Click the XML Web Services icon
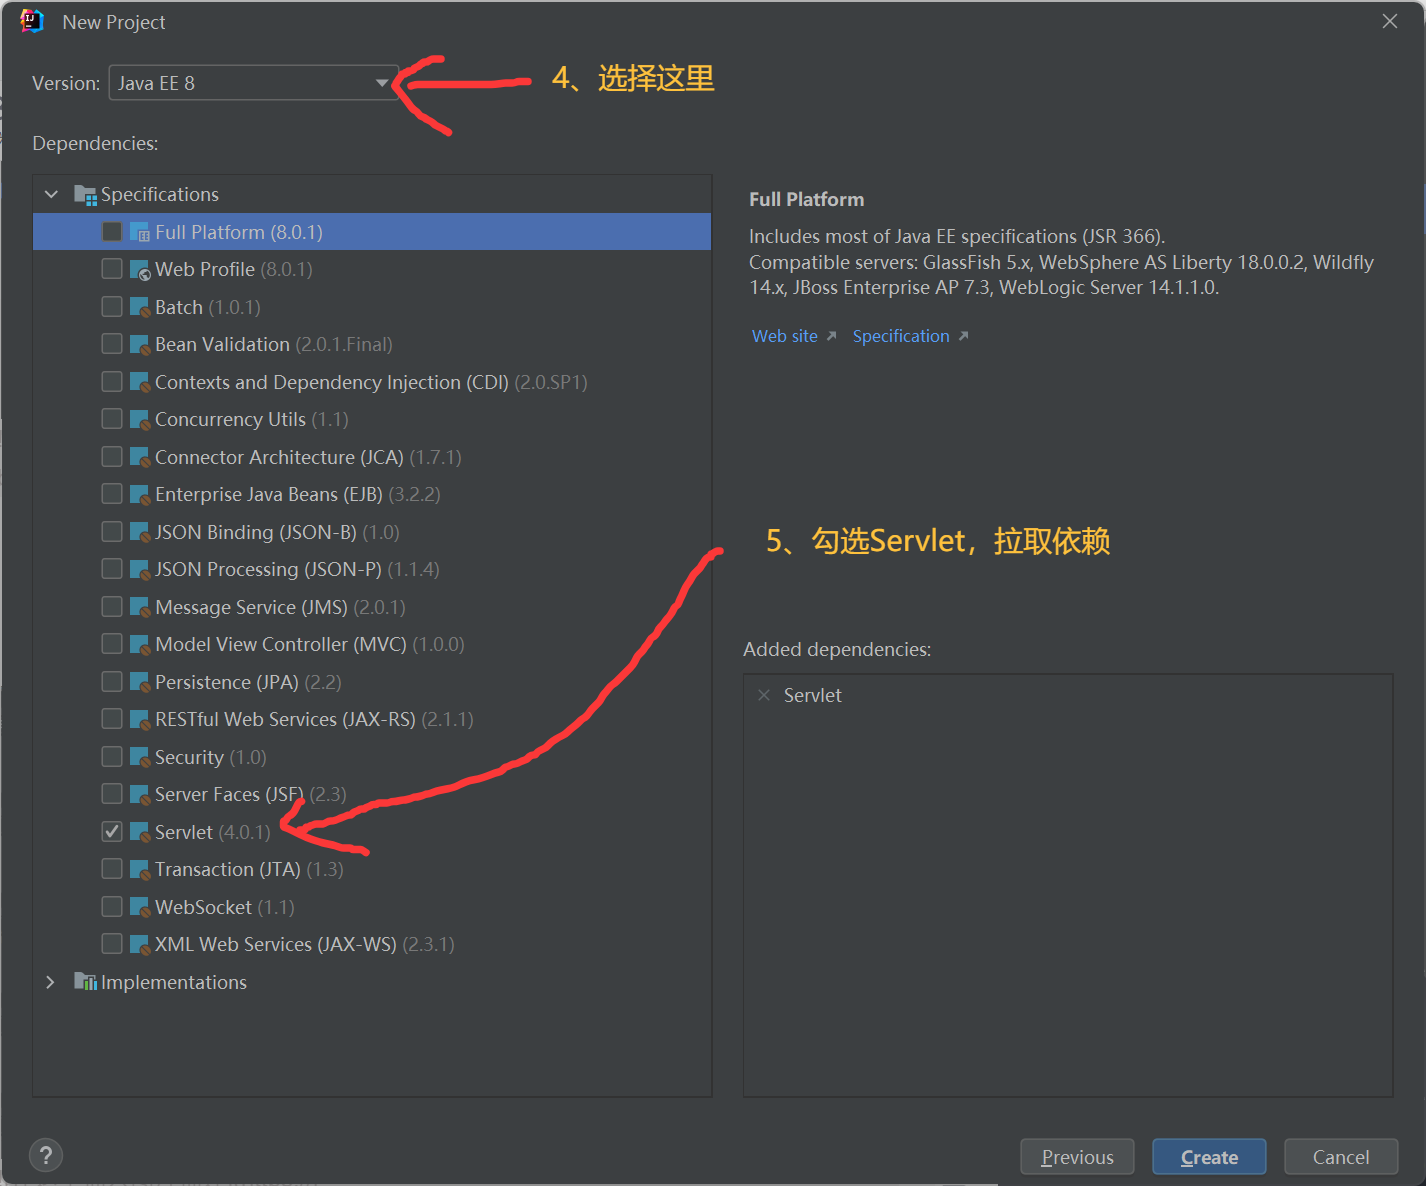 [x=140, y=945]
